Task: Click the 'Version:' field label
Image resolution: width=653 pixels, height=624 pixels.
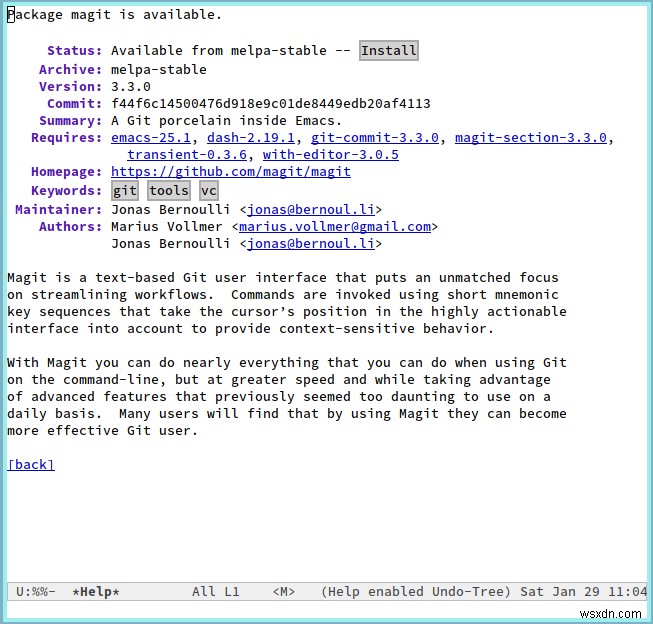Action: click(70, 86)
